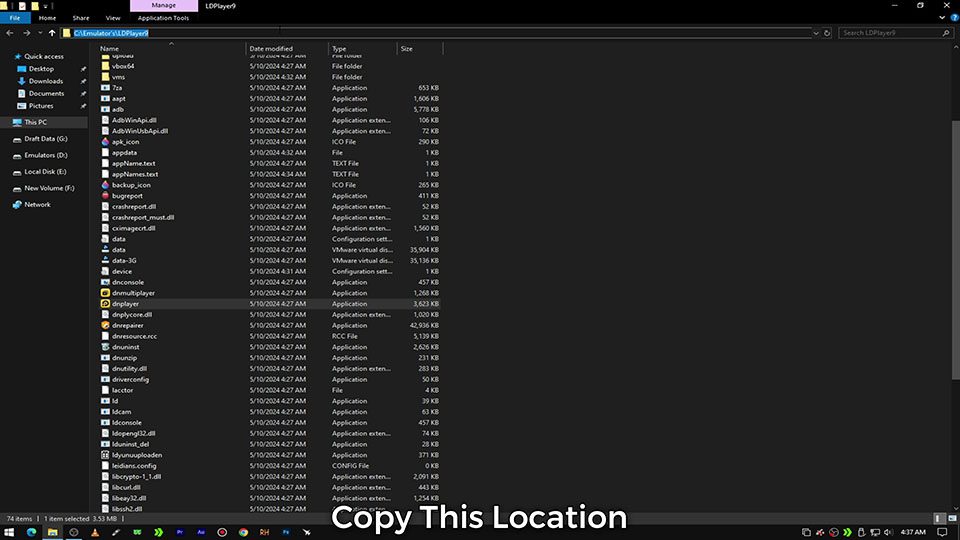Open the Action Center notifications icon
Screen dimensions: 960x540
pyautogui.click(x=942, y=533)
